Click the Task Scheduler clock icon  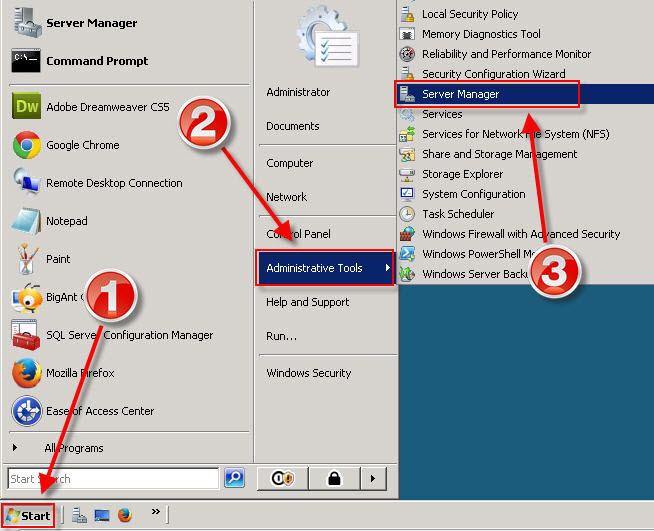click(x=407, y=214)
